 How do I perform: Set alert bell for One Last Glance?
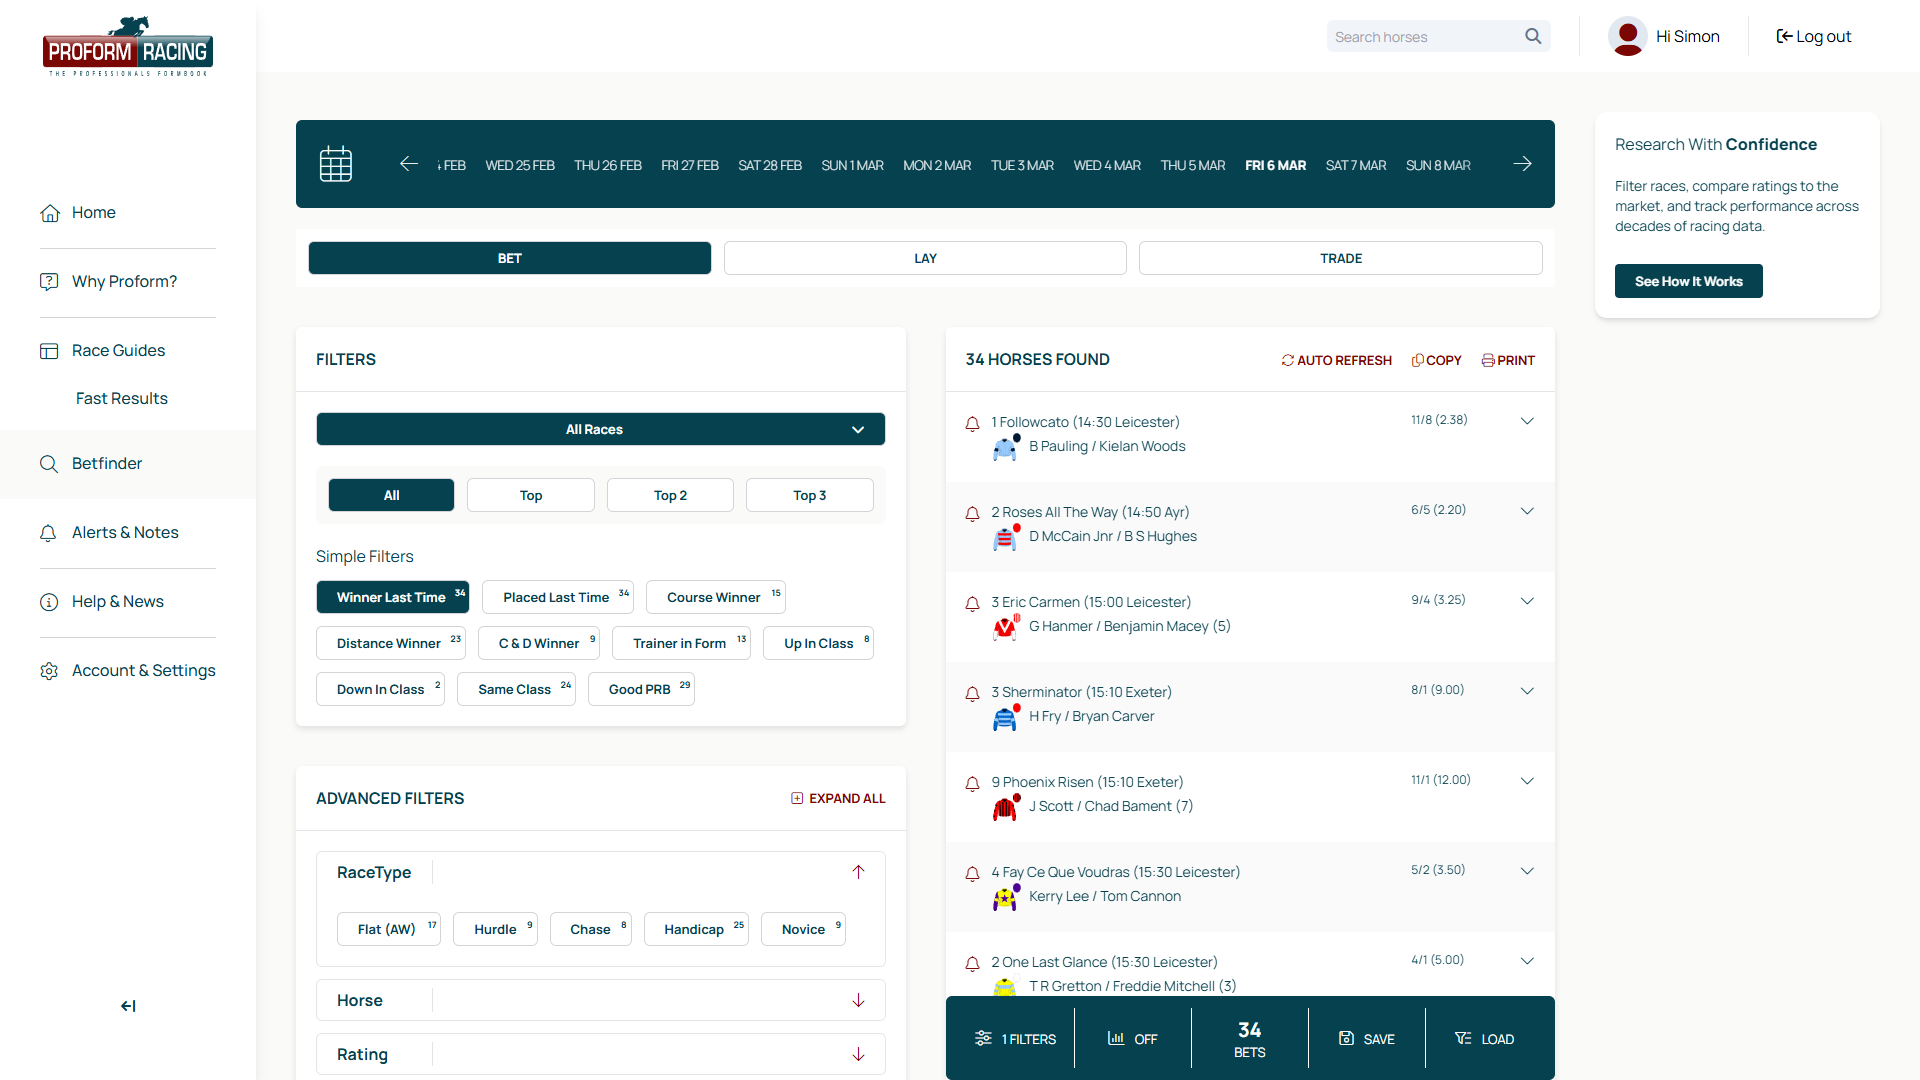click(x=972, y=964)
